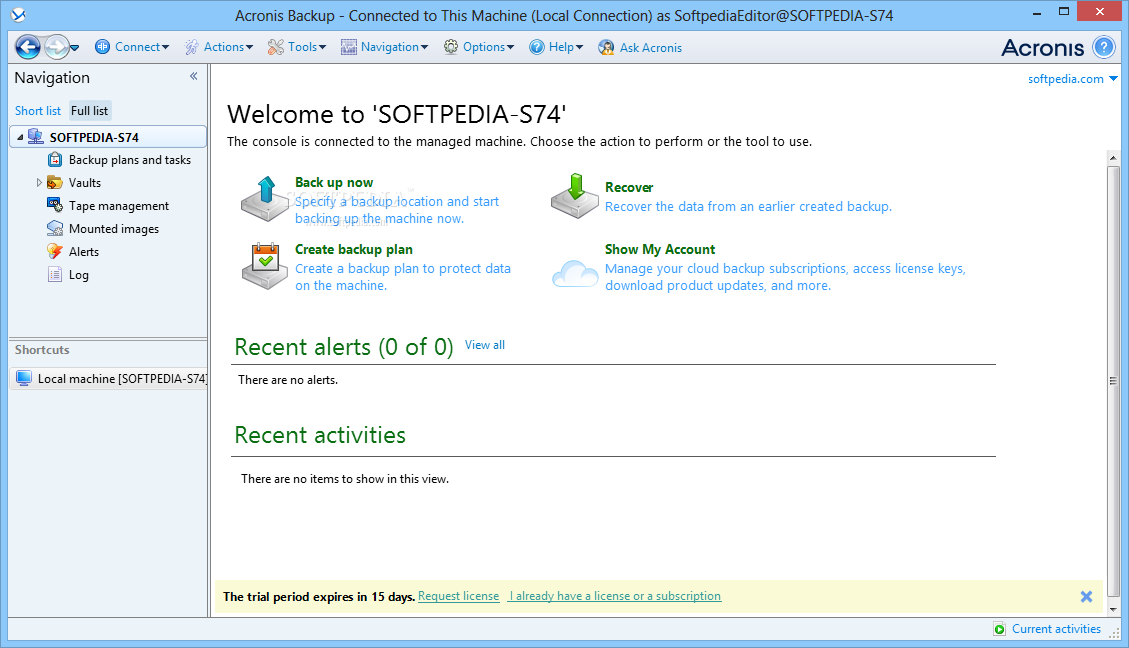Dismiss the trial period notification bar
Screen dimensions: 1129x648
pyautogui.click(x=1087, y=597)
